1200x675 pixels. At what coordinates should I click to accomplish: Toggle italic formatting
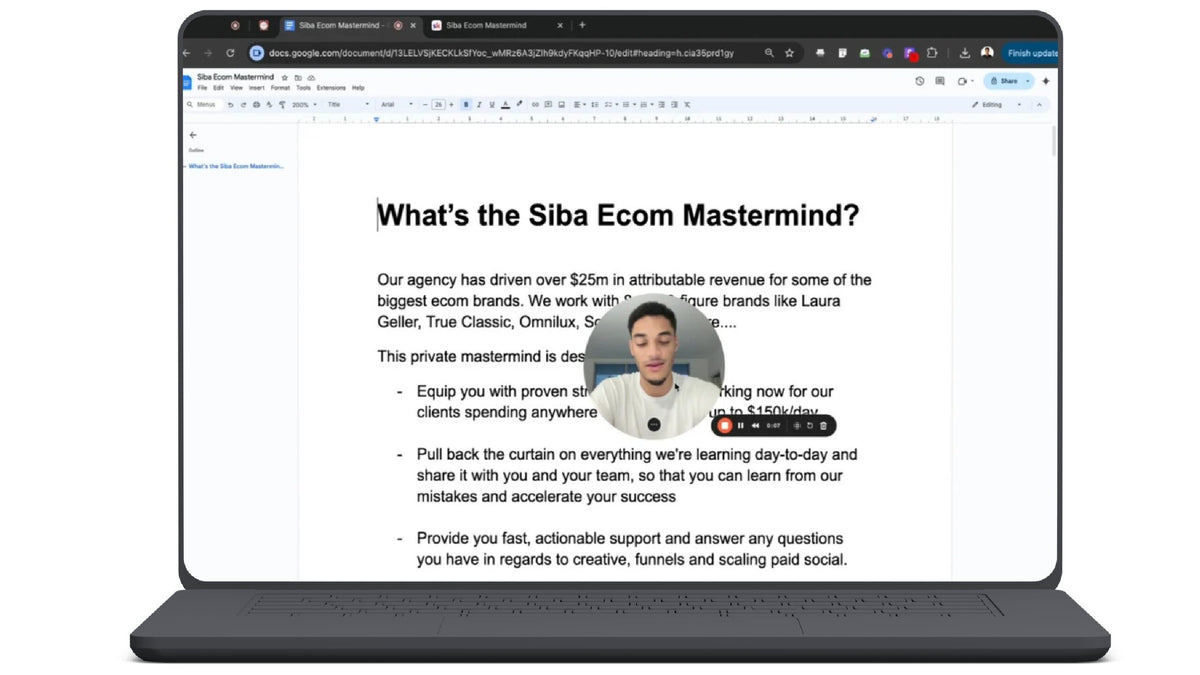479,104
